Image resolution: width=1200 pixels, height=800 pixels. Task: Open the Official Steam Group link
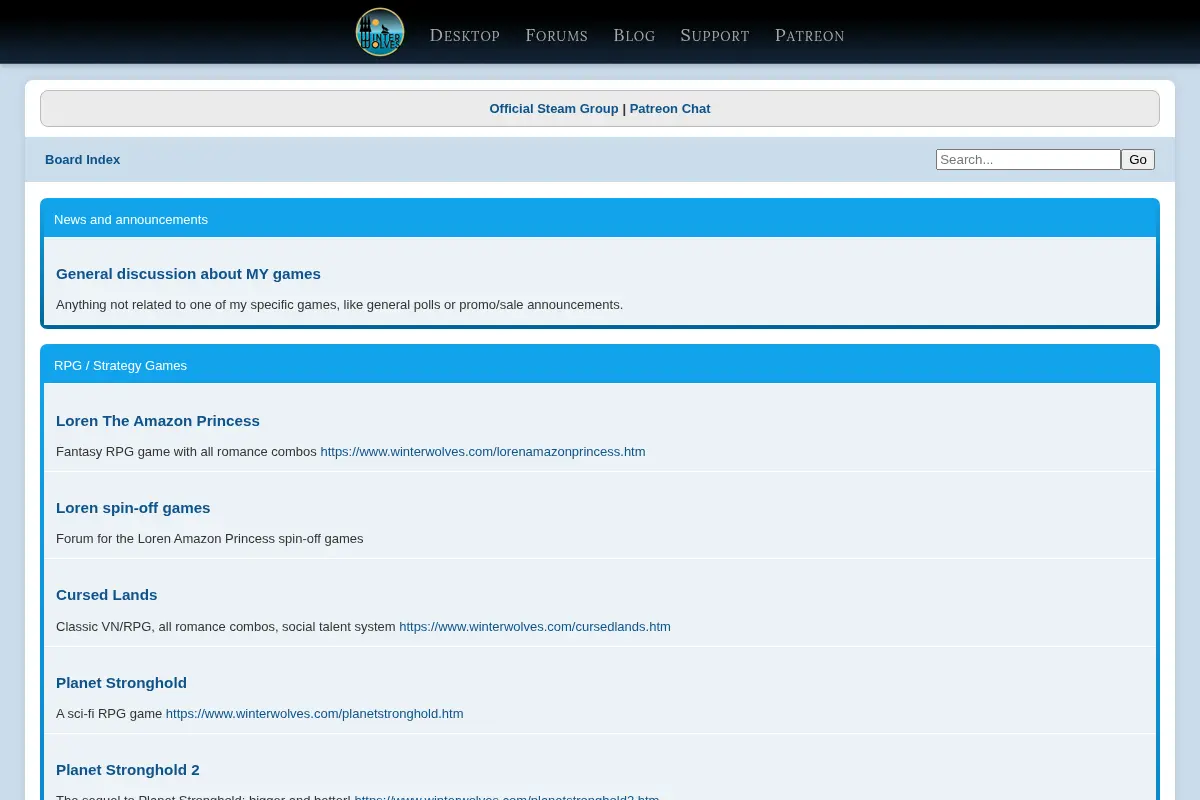tap(554, 109)
